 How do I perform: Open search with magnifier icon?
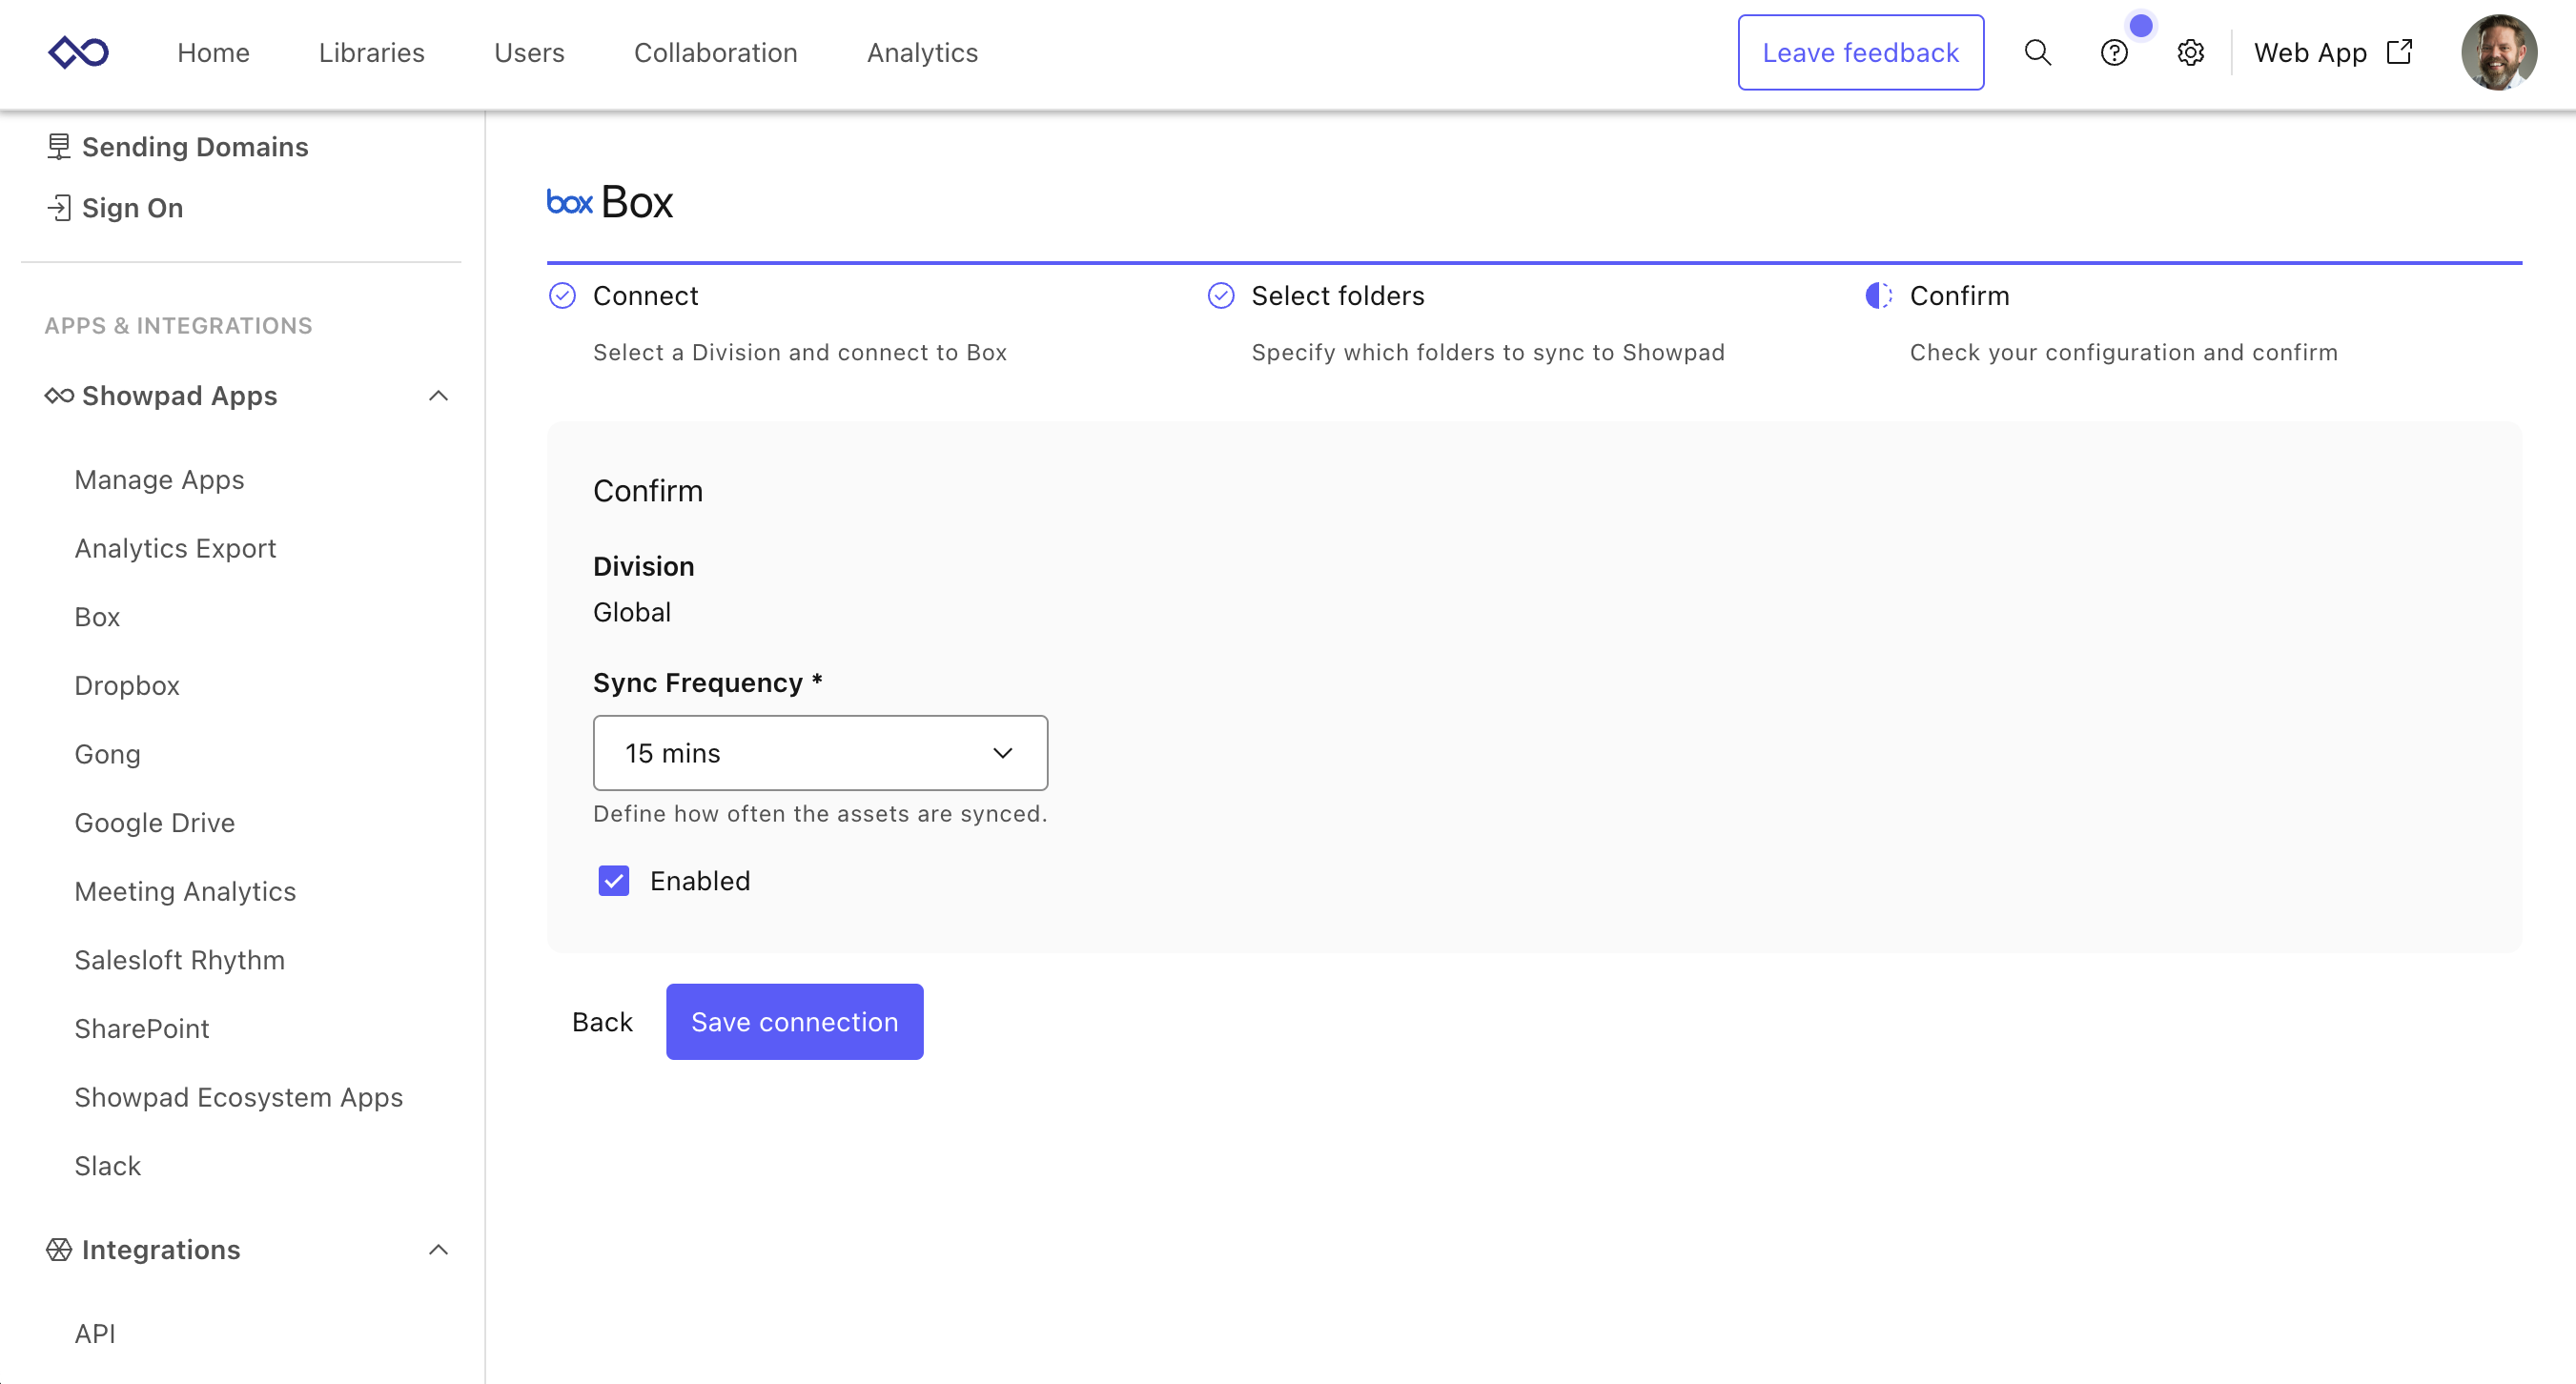[x=2037, y=52]
